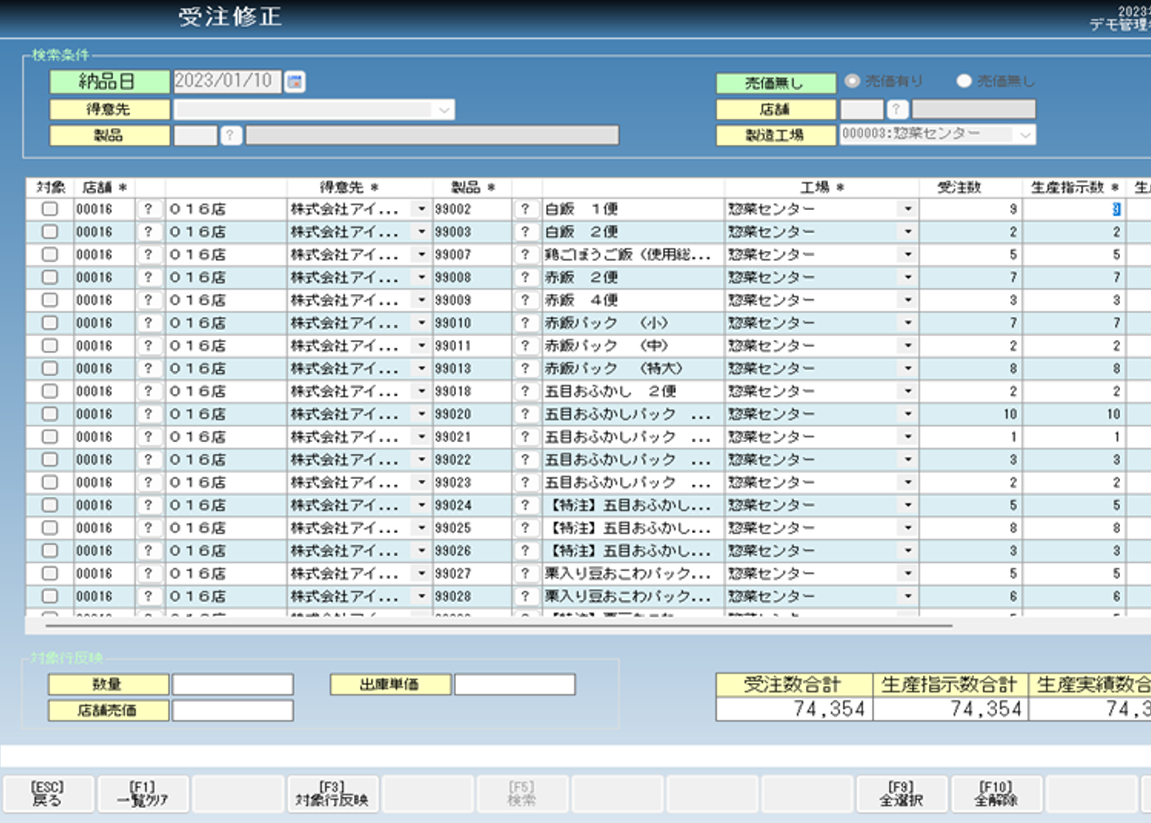Expand 得意先 dropdown in row 99009
This screenshot has height=823, width=1151.
click(421, 300)
